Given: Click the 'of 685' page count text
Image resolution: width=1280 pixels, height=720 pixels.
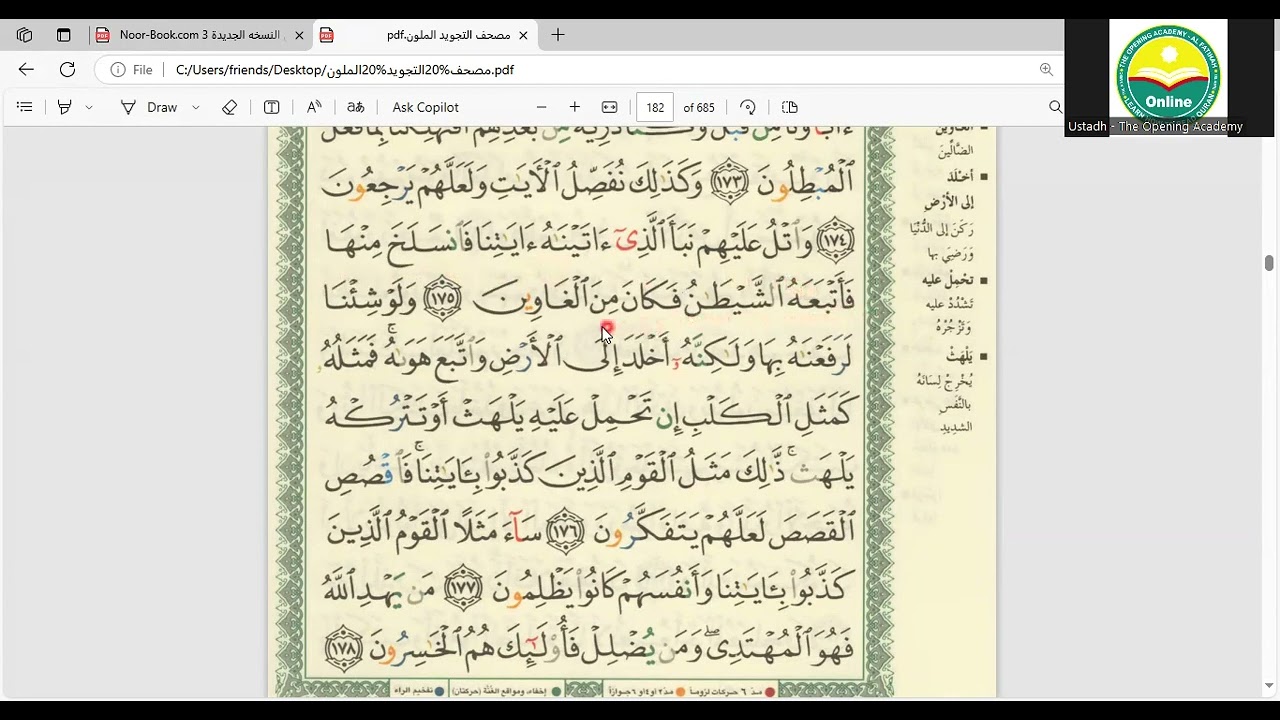Looking at the screenshot, I should pos(699,107).
